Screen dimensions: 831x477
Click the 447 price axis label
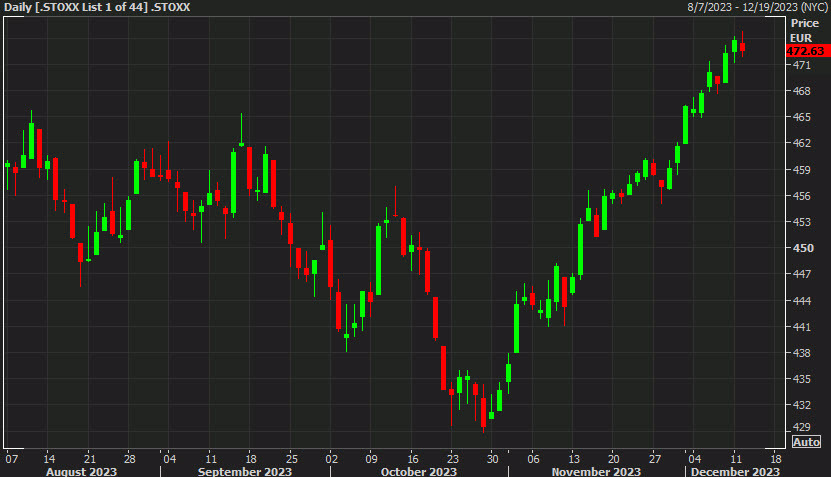[801, 274]
